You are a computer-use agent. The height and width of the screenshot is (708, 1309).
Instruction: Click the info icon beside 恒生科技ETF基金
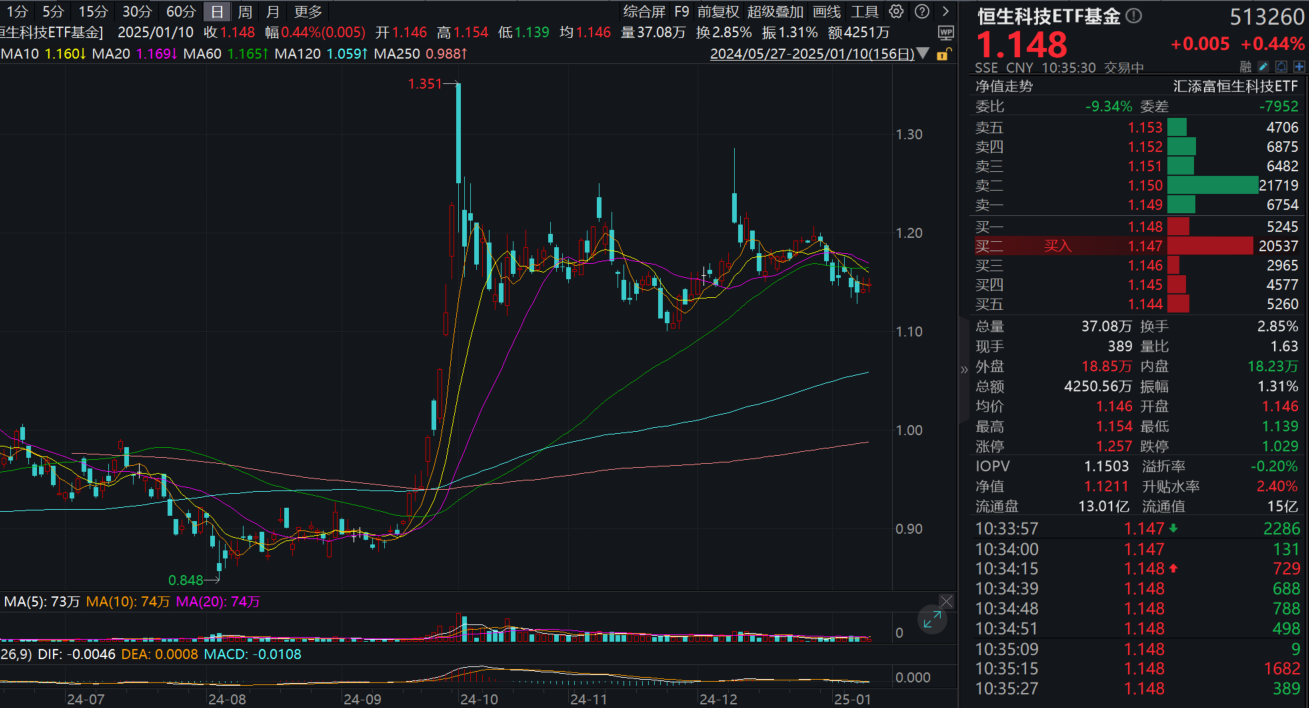pyautogui.click(x=1133, y=15)
